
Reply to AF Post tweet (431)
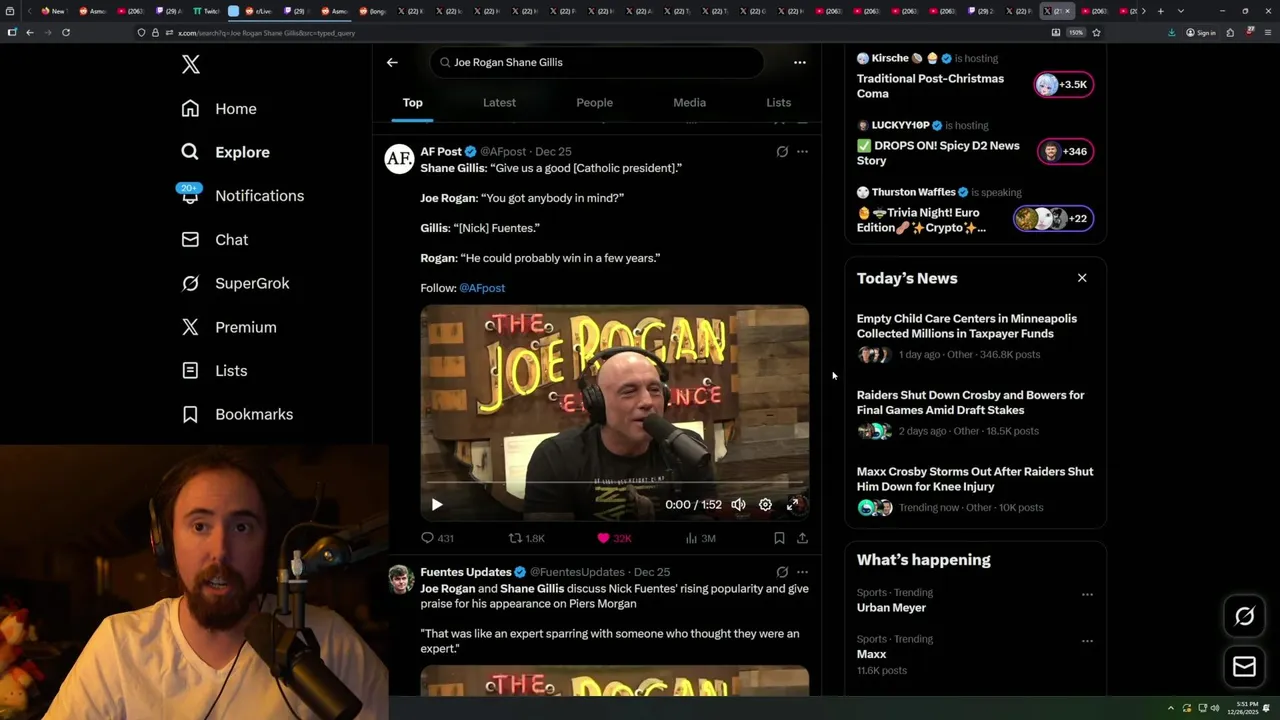point(437,538)
